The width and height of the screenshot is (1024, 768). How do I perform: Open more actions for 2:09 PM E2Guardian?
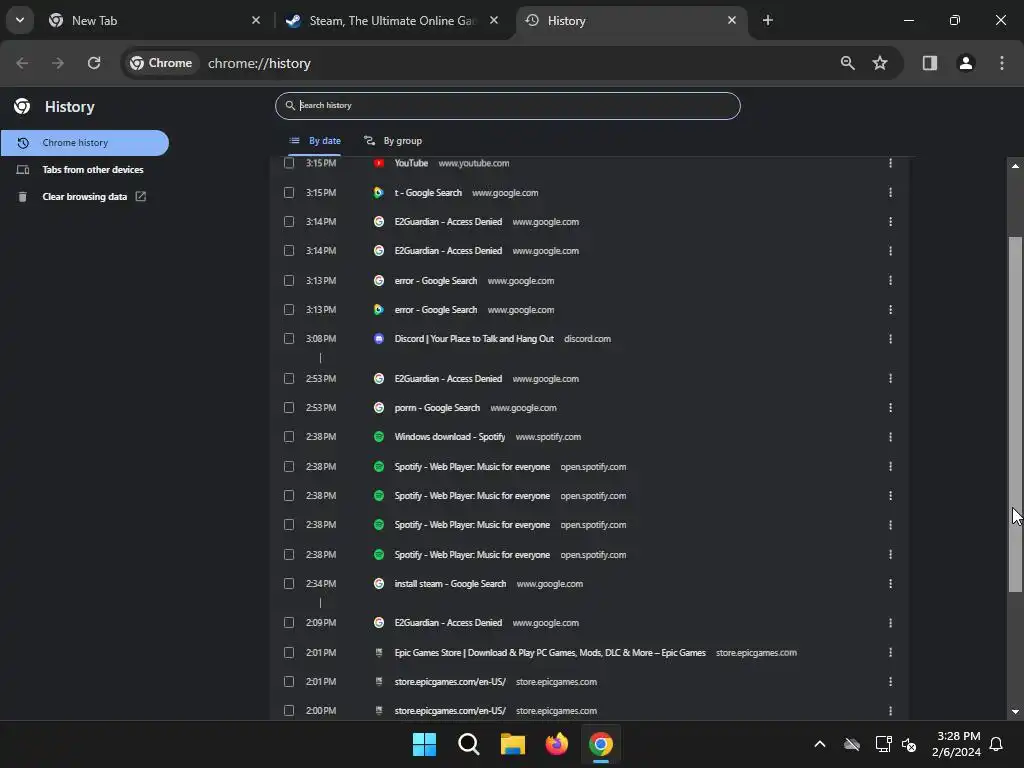890,623
